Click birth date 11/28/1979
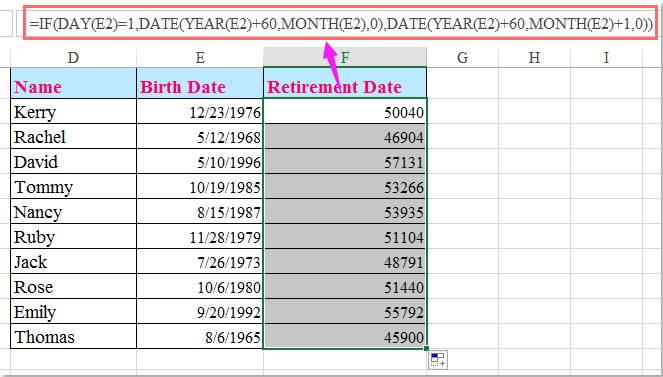Viewport: 663px width, 377px height. 200,236
